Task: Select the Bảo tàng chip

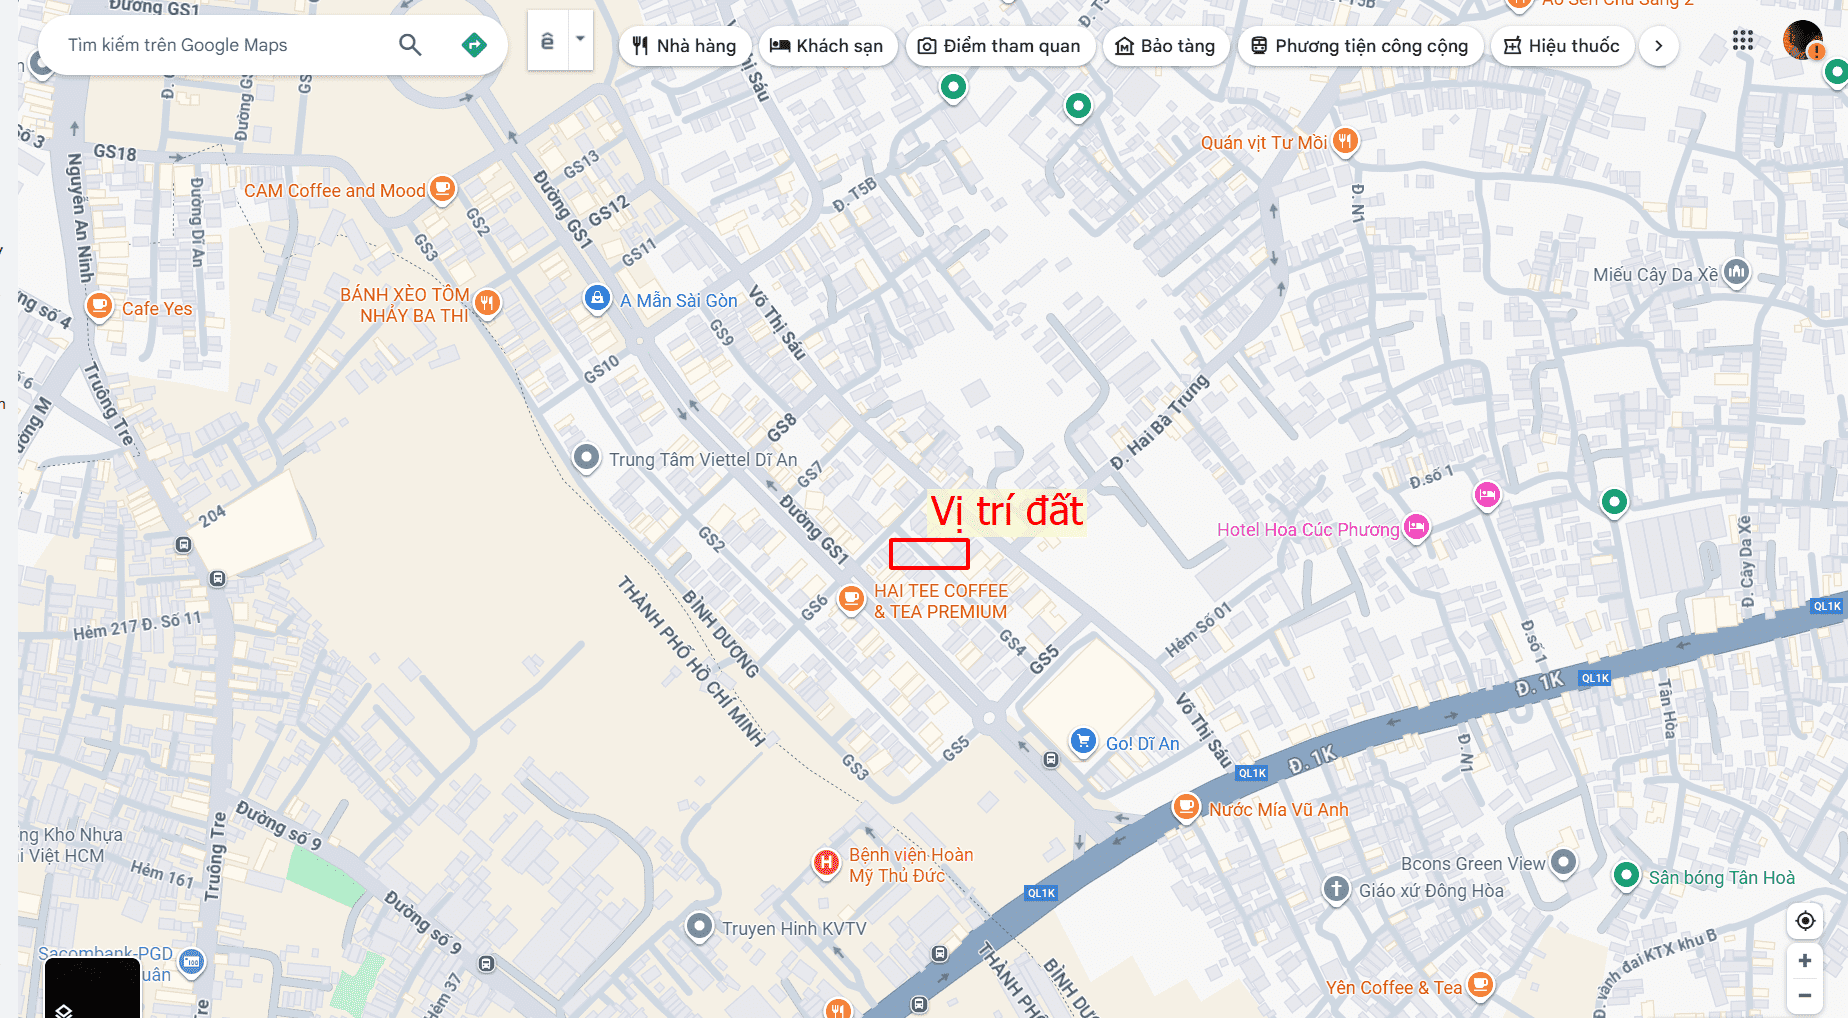Action: (x=1165, y=46)
